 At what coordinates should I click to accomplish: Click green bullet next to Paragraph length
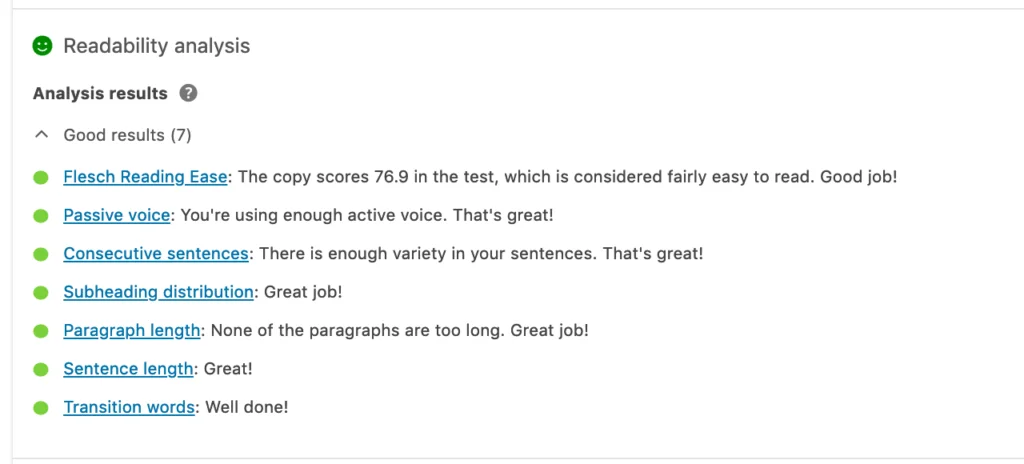click(41, 331)
